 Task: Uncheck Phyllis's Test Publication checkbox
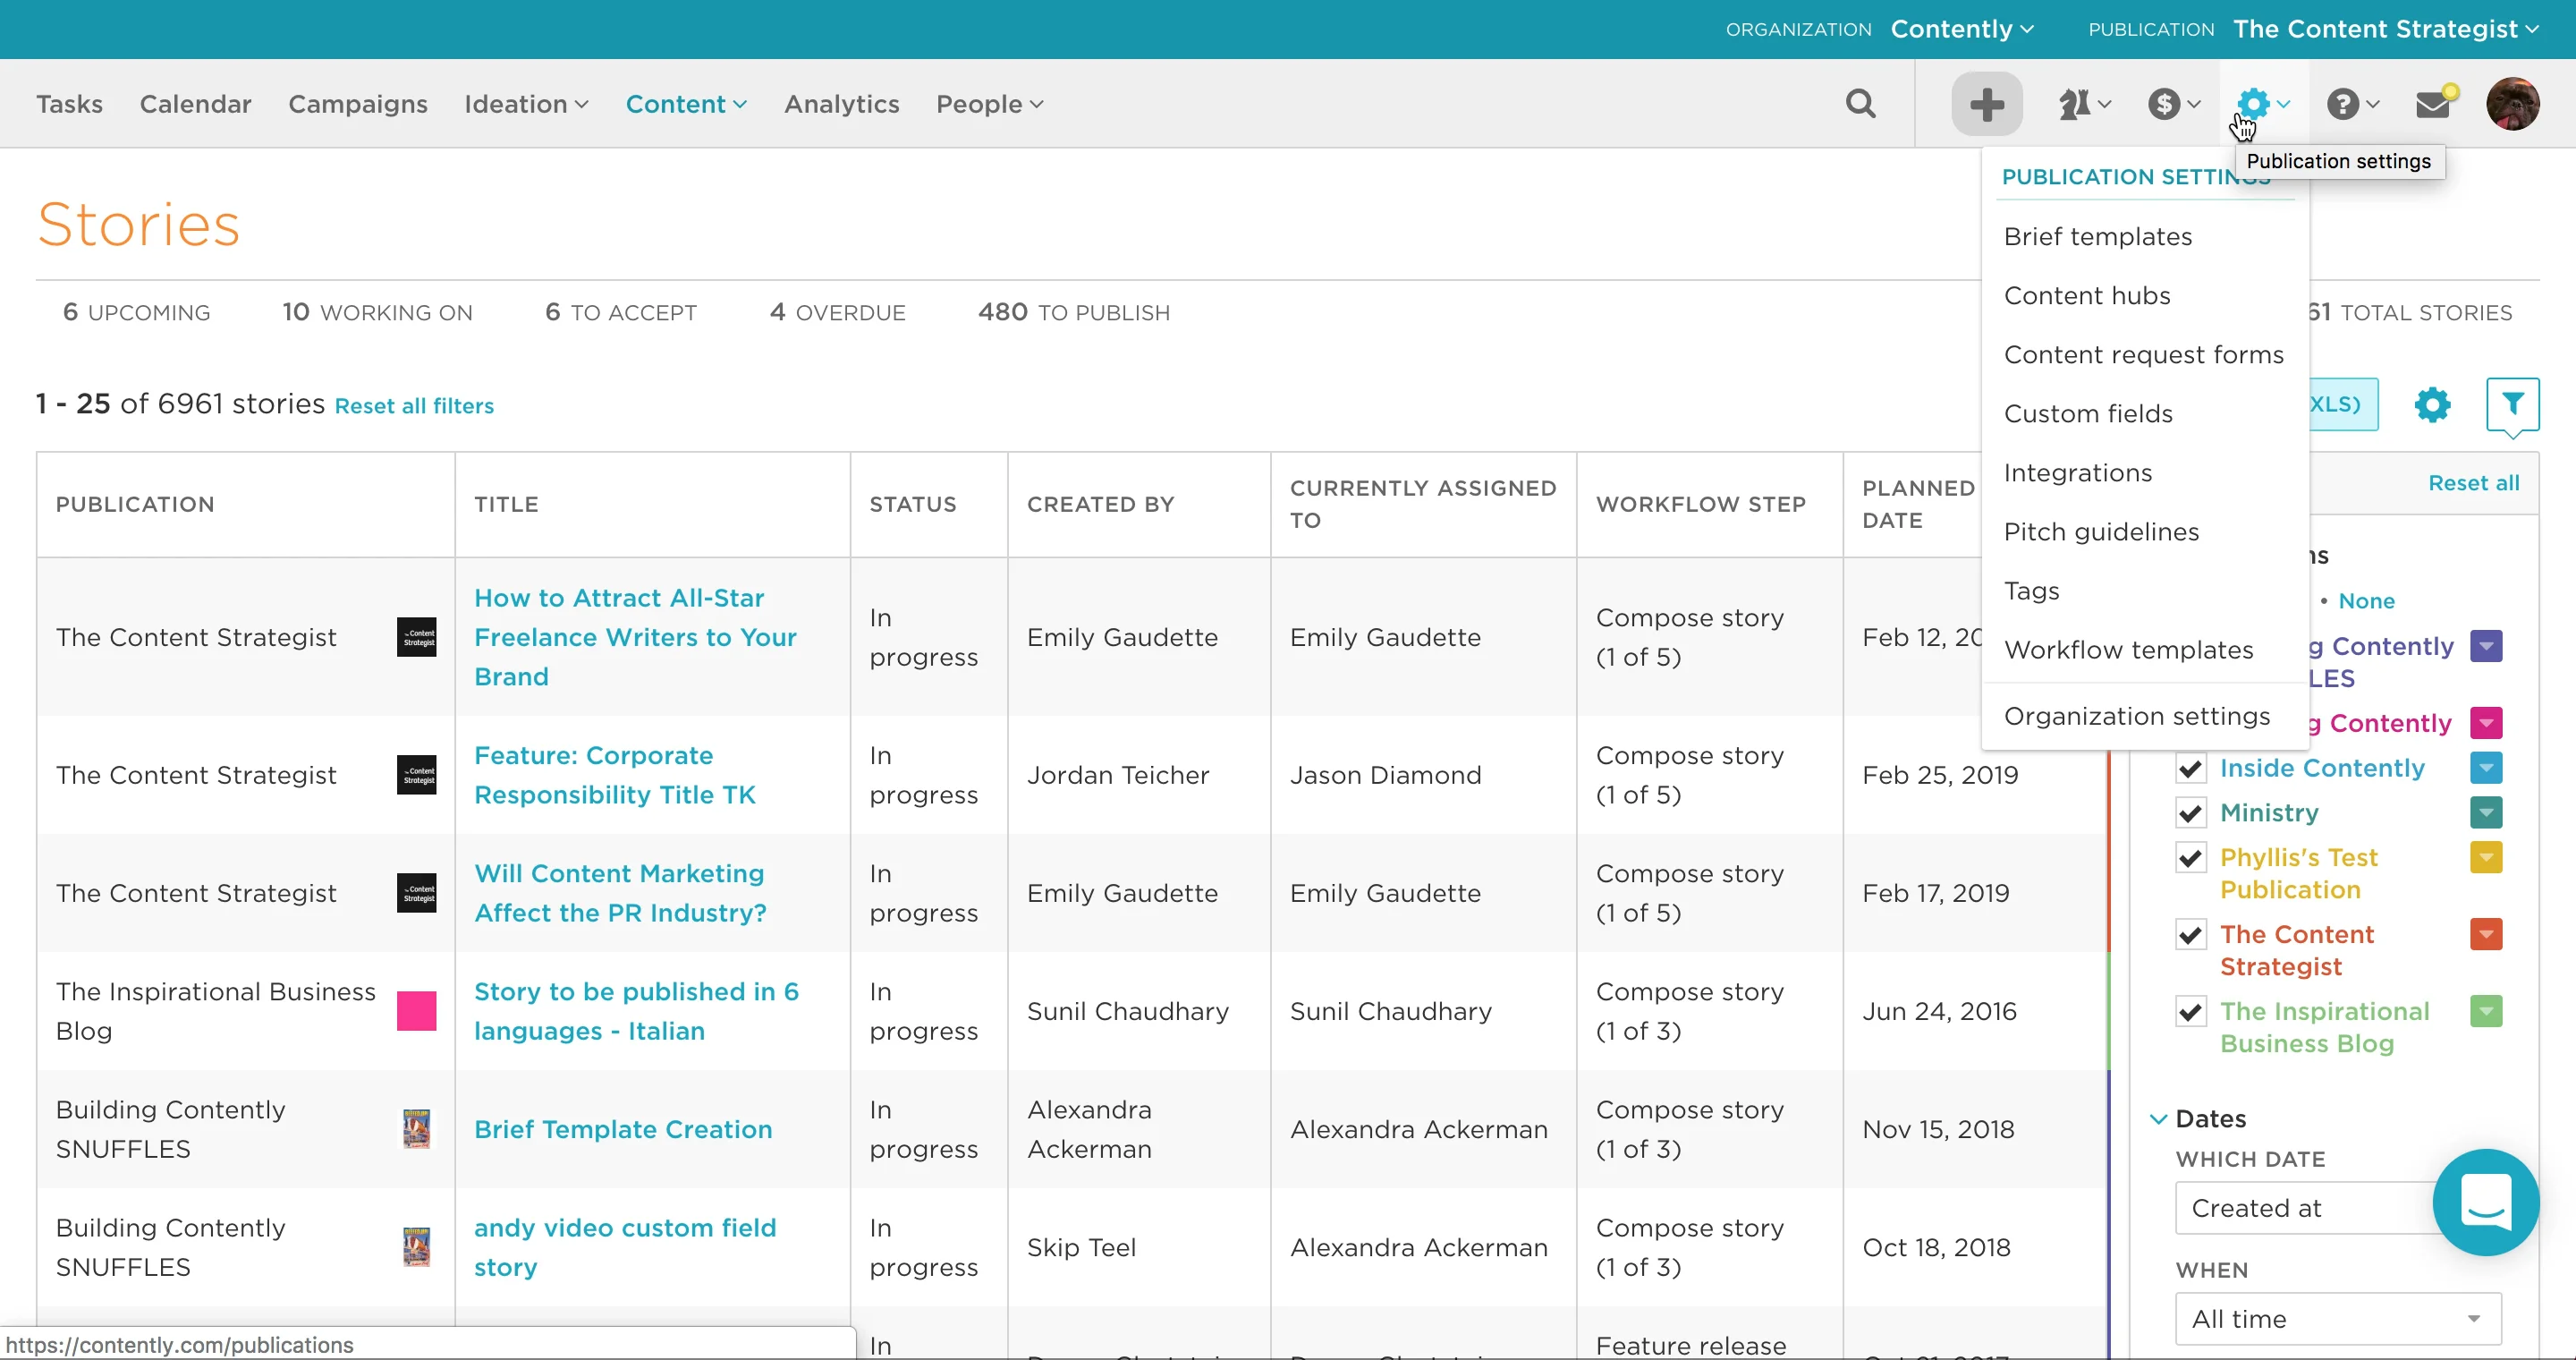(2190, 858)
